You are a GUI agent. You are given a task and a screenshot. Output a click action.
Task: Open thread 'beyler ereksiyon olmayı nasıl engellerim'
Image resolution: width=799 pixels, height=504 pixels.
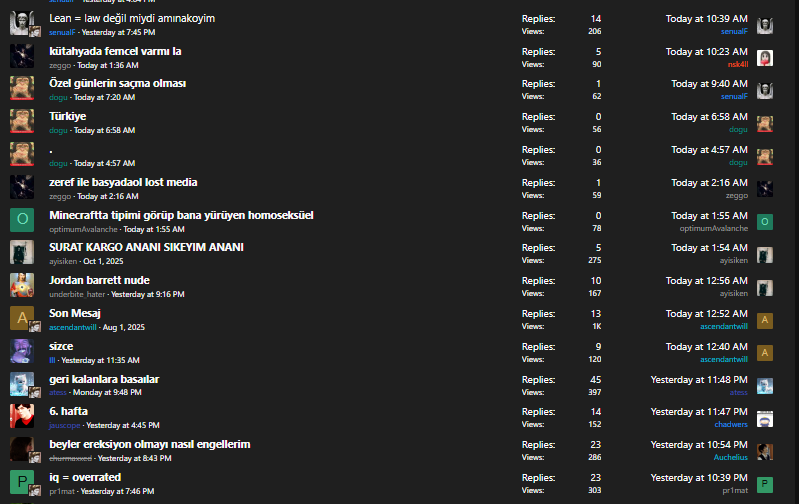[149, 444]
